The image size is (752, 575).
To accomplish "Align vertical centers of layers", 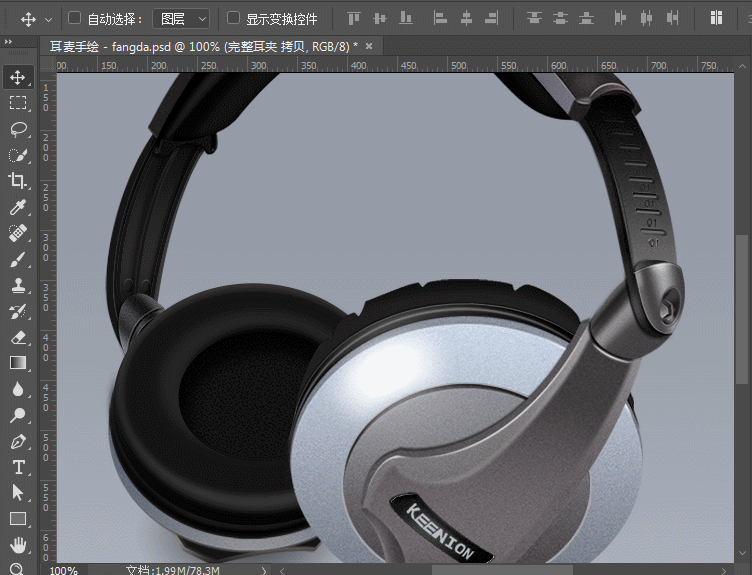I will (380, 18).
